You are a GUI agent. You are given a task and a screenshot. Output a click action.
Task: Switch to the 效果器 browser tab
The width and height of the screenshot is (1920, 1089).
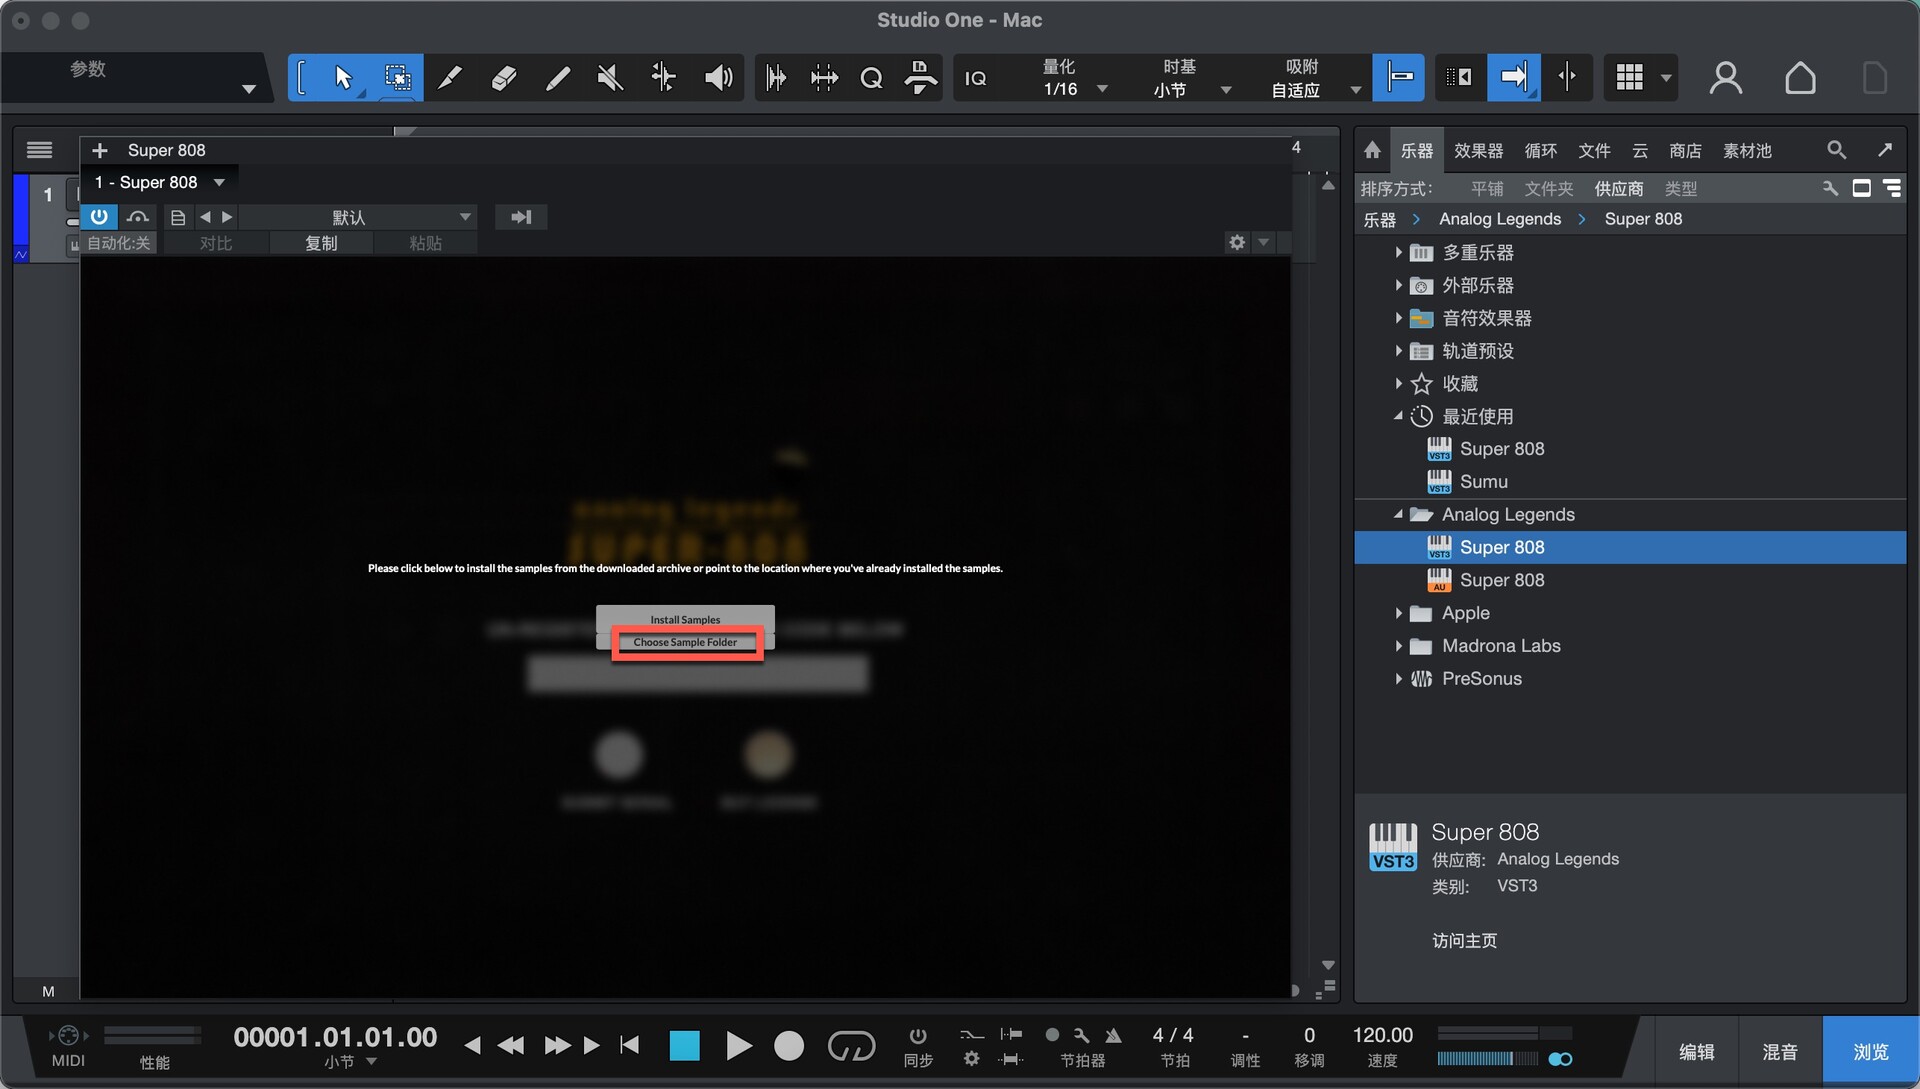(x=1478, y=150)
